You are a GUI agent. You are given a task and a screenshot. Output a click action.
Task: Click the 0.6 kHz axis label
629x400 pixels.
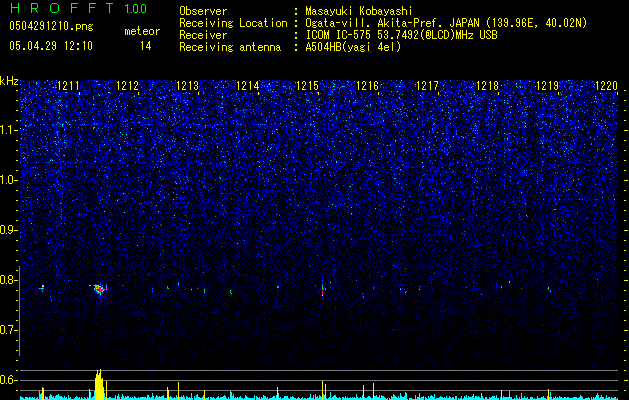9,380
